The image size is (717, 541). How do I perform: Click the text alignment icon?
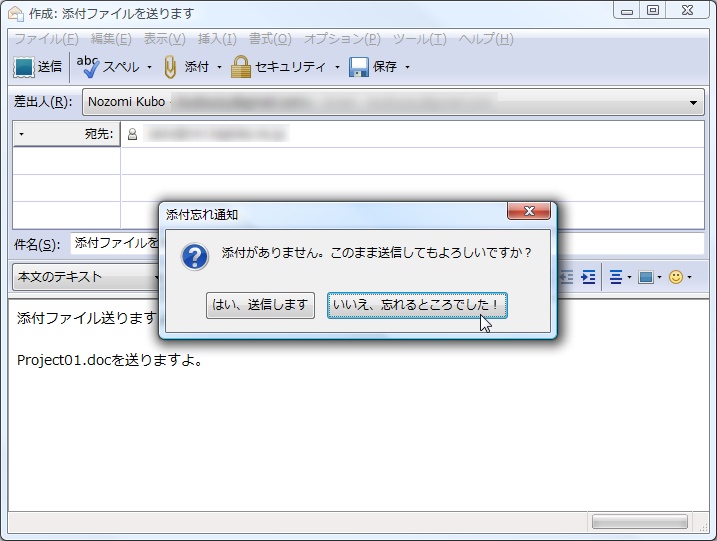(615, 277)
